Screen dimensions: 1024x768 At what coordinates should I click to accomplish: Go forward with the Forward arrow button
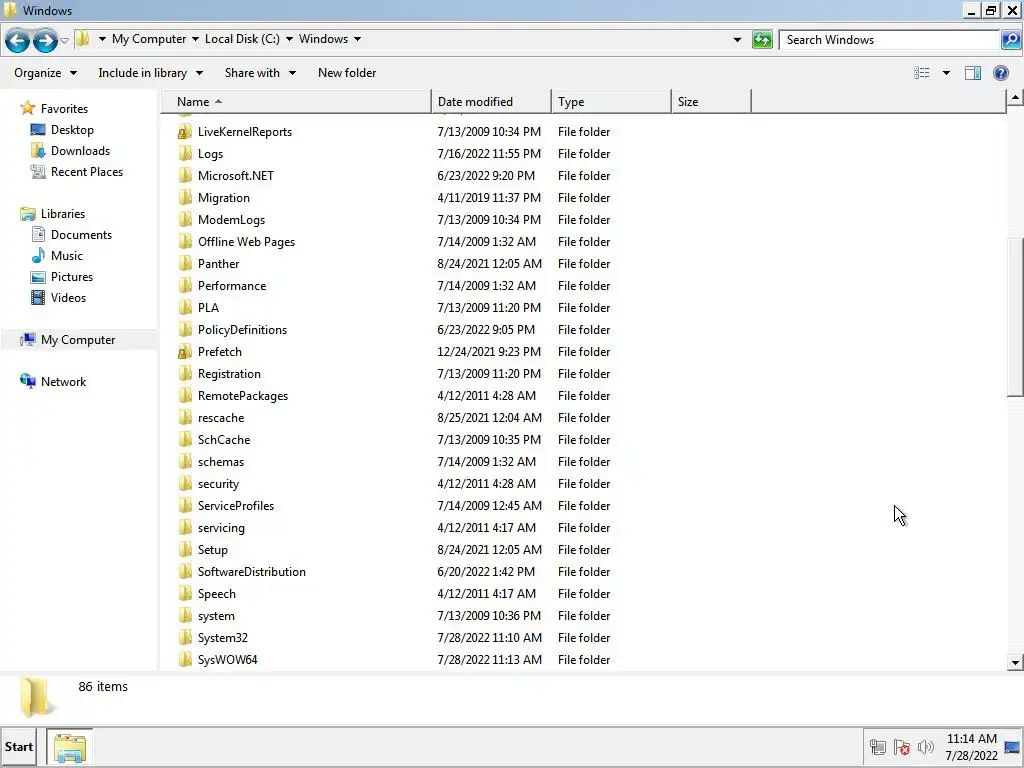pyautogui.click(x=45, y=40)
